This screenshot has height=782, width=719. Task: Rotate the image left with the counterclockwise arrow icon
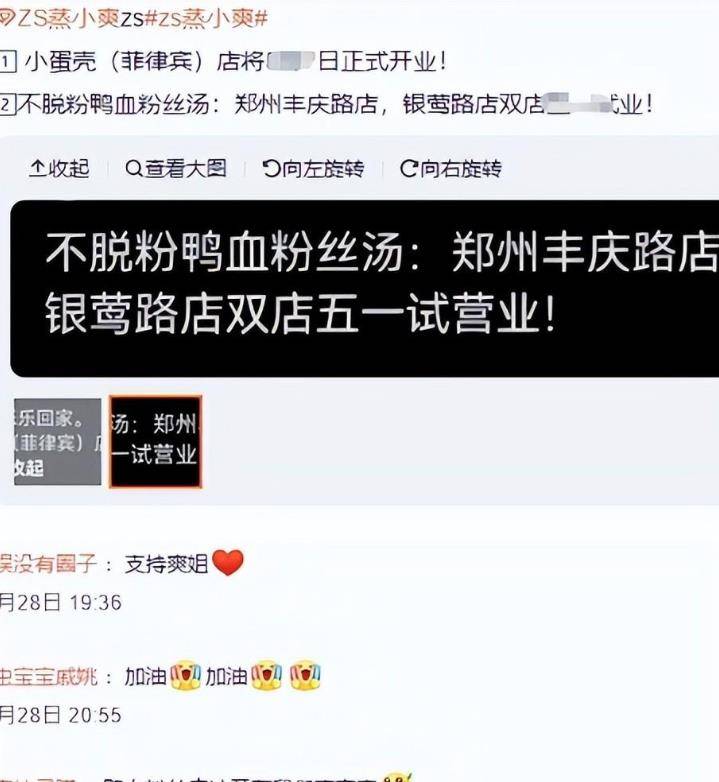coord(272,169)
